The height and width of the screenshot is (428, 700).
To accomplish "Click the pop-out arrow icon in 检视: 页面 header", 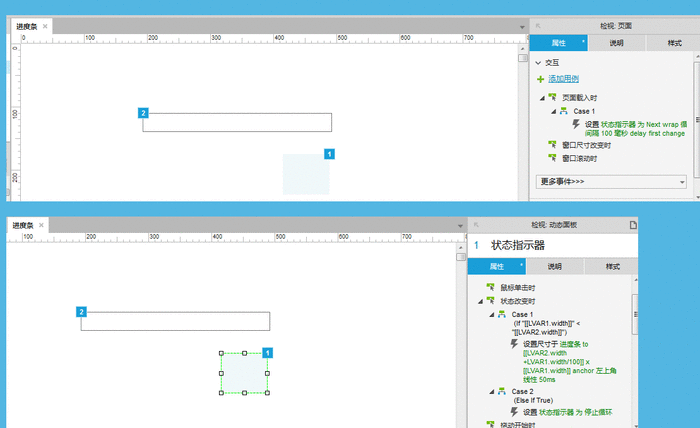I will (538, 26).
